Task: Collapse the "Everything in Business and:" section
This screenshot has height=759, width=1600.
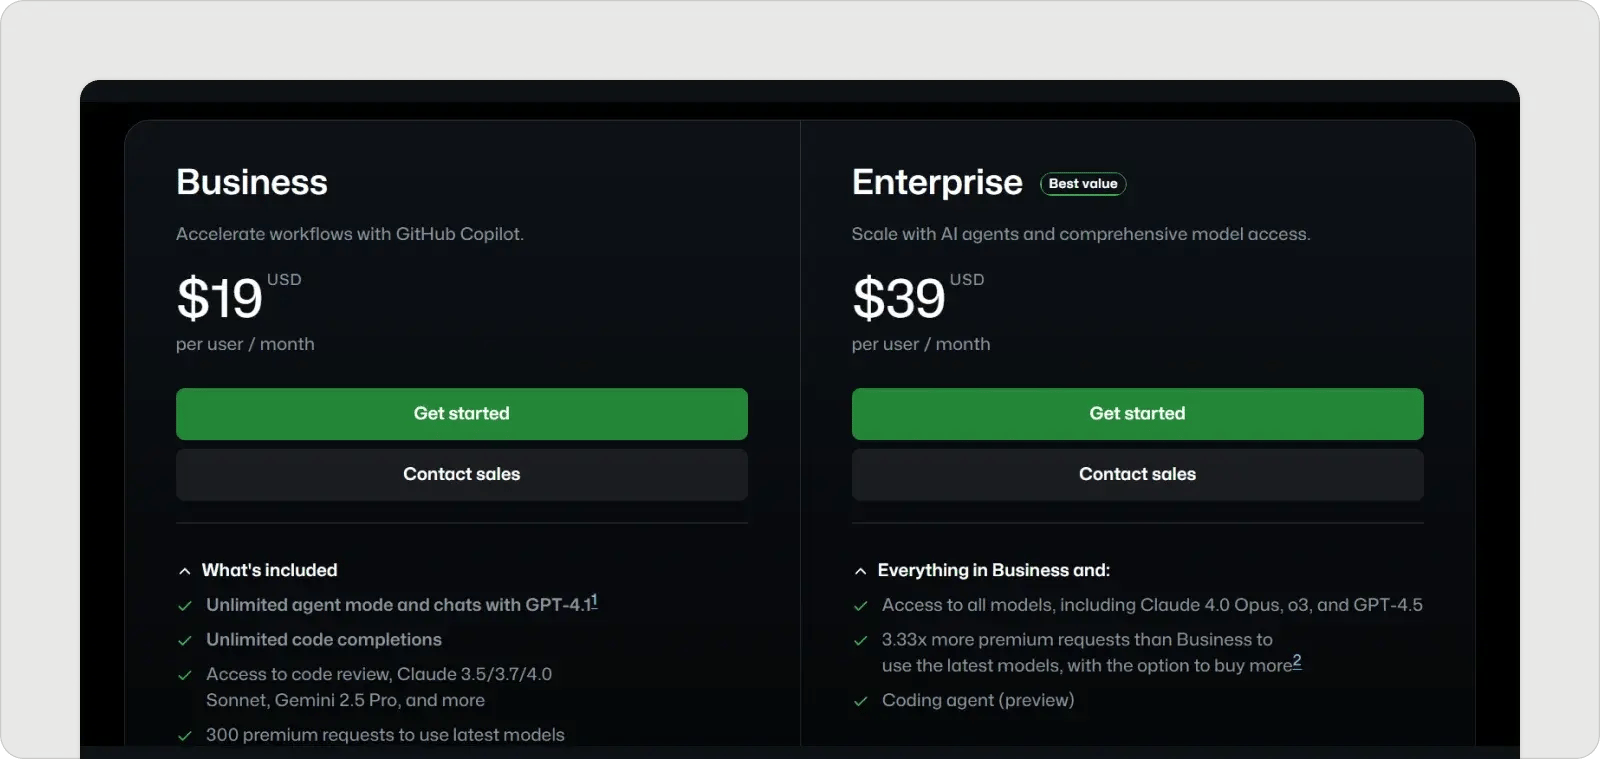Action: [x=994, y=570]
